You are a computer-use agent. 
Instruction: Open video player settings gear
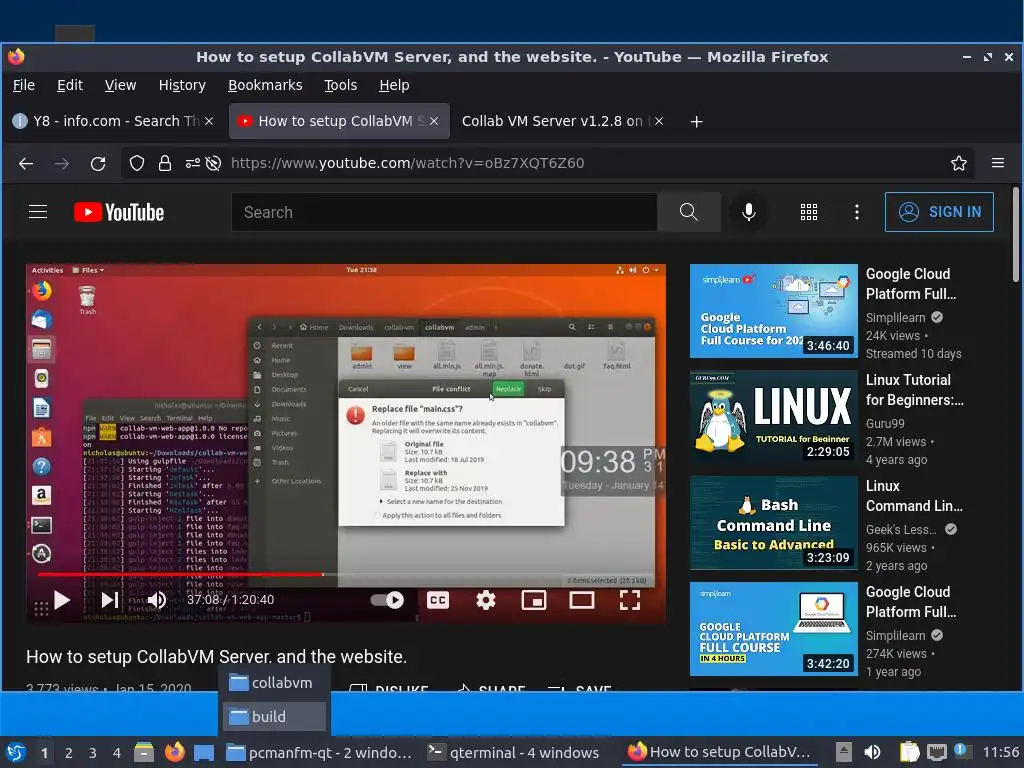point(485,600)
